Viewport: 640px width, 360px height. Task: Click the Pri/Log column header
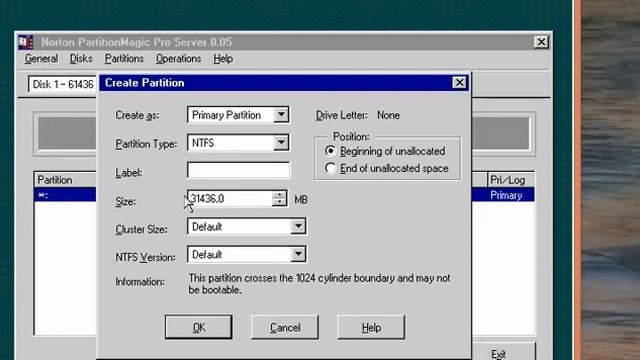click(x=511, y=180)
